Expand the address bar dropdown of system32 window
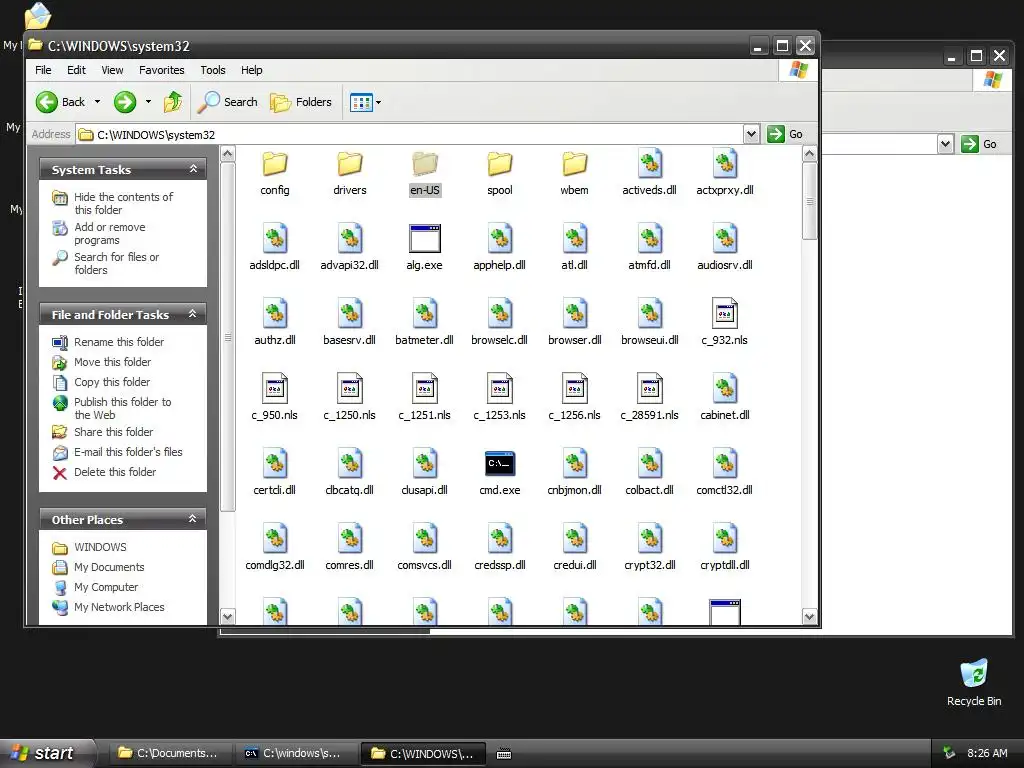Image resolution: width=1024 pixels, height=768 pixels. point(751,135)
